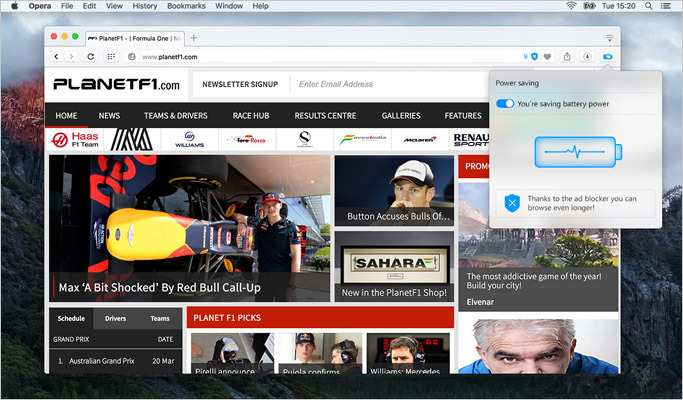
Task: Click the NEWSLETTER SIGNUP label
Action: click(240, 84)
